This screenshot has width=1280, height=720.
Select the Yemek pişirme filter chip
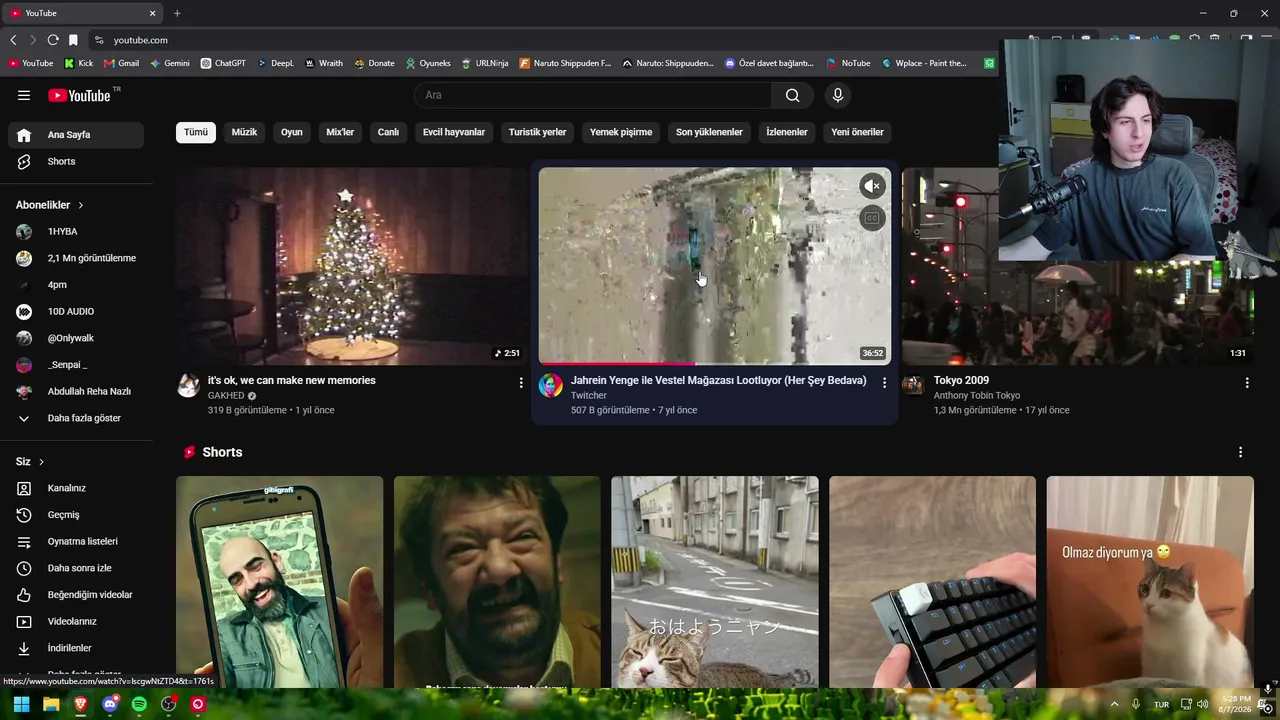(621, 132)
